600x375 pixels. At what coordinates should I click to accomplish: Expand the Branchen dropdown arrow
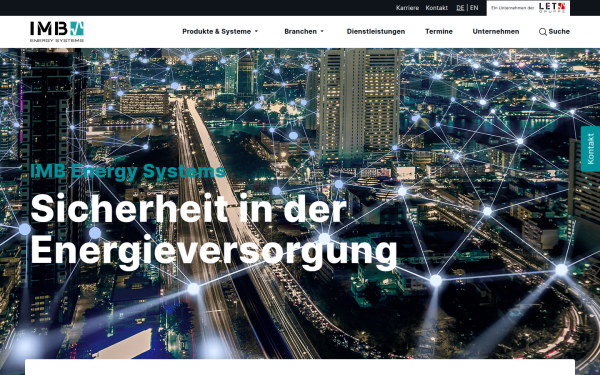coord(322,31)
